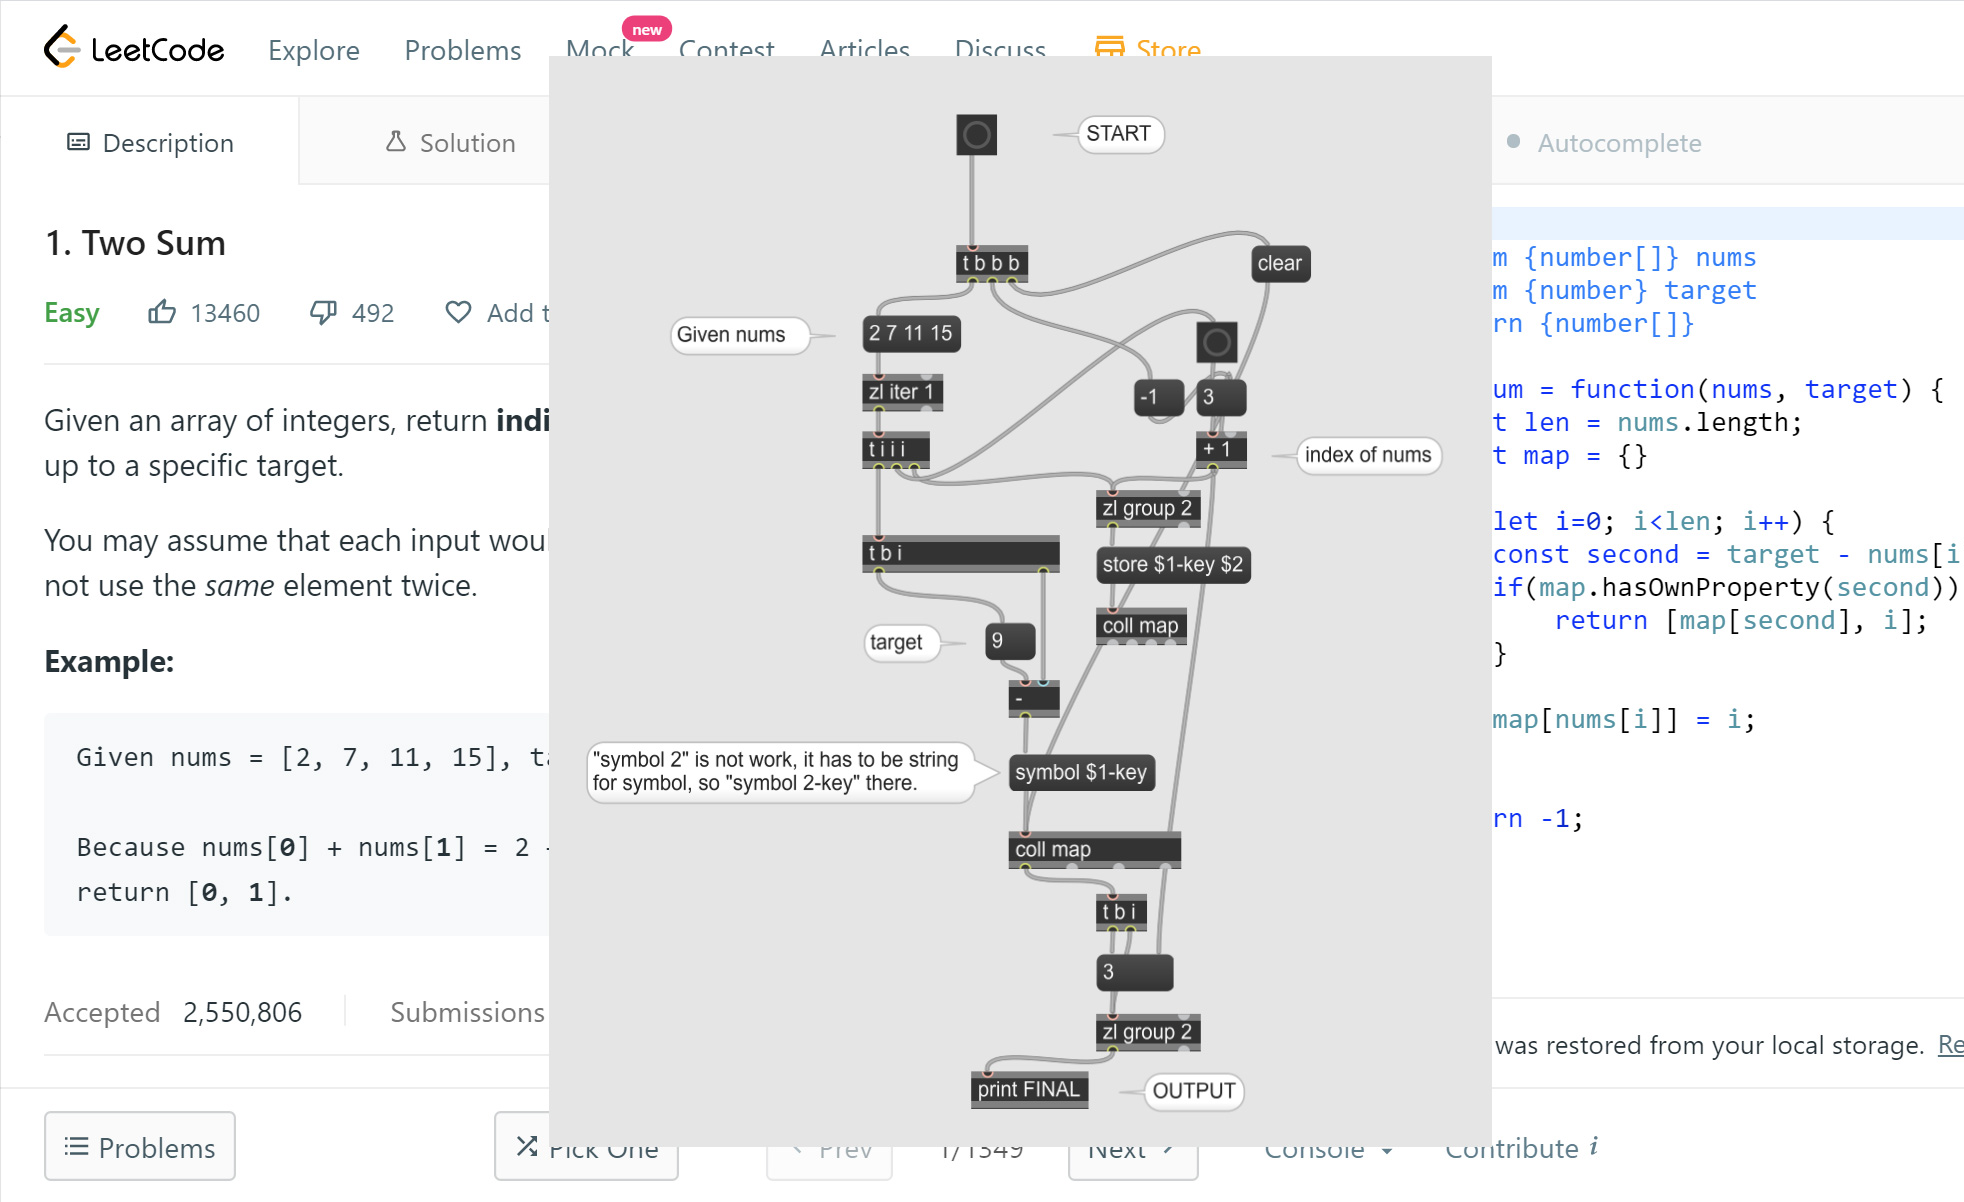Click the Contribute info icon
1964x1202 pixels.
pyautogui.click(x=1594, y=1146)
